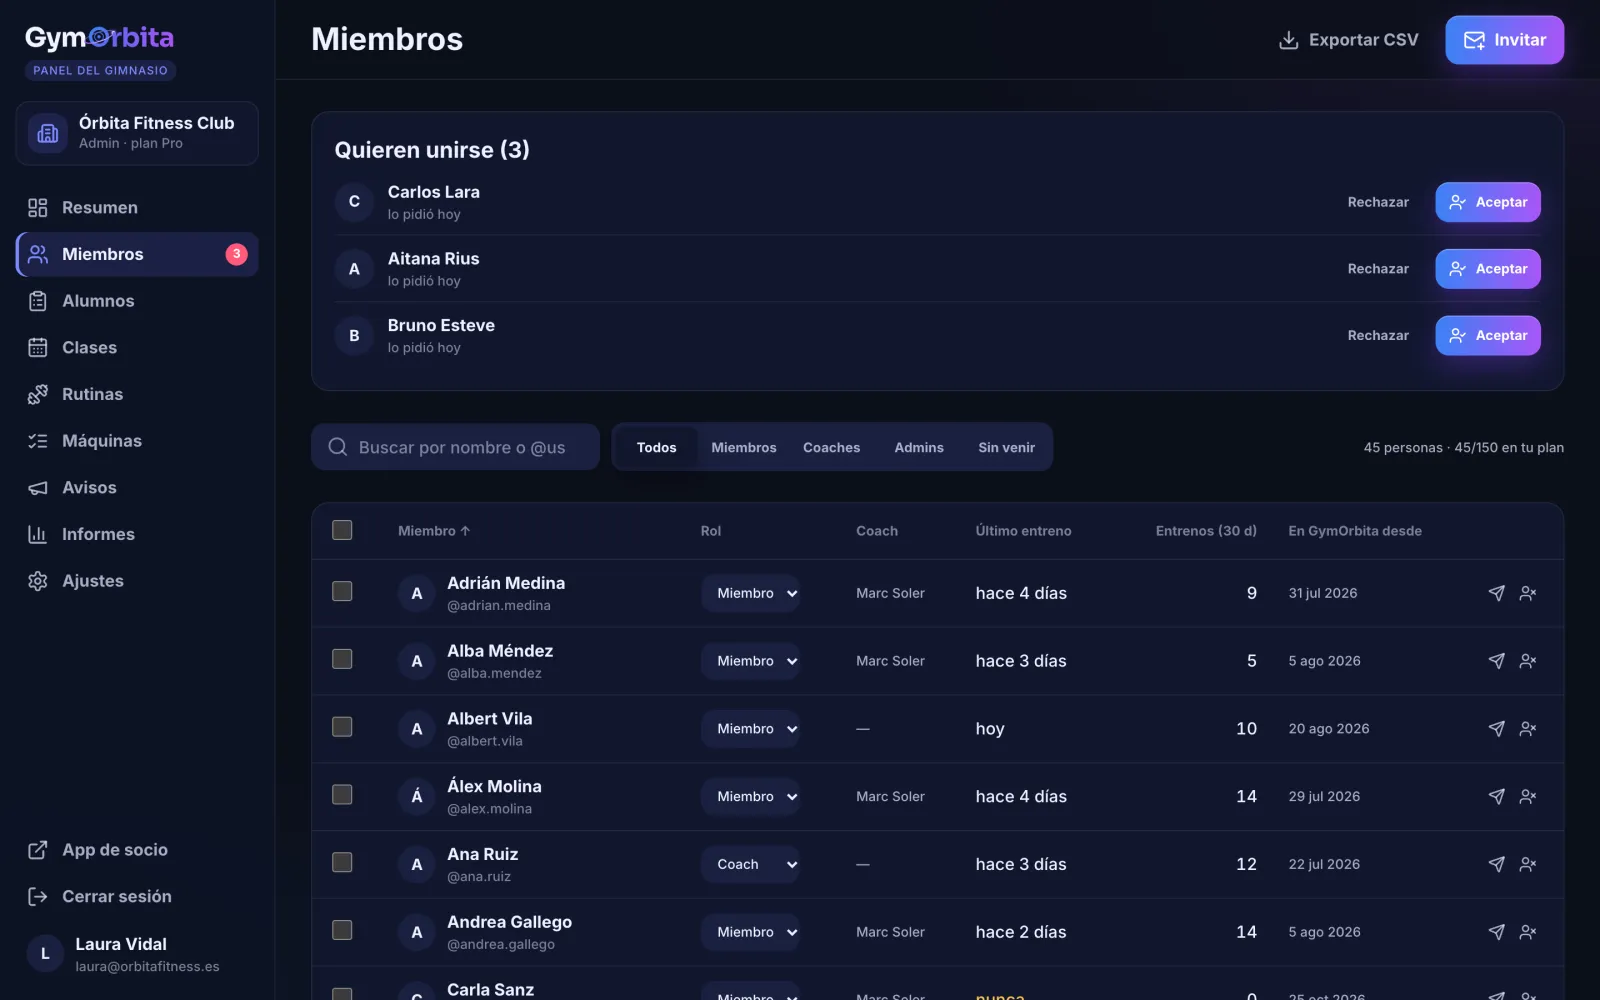Select the Sin venir filter tab
This screenshot has height=1000, width=1600.
[x=1006, y=447]
